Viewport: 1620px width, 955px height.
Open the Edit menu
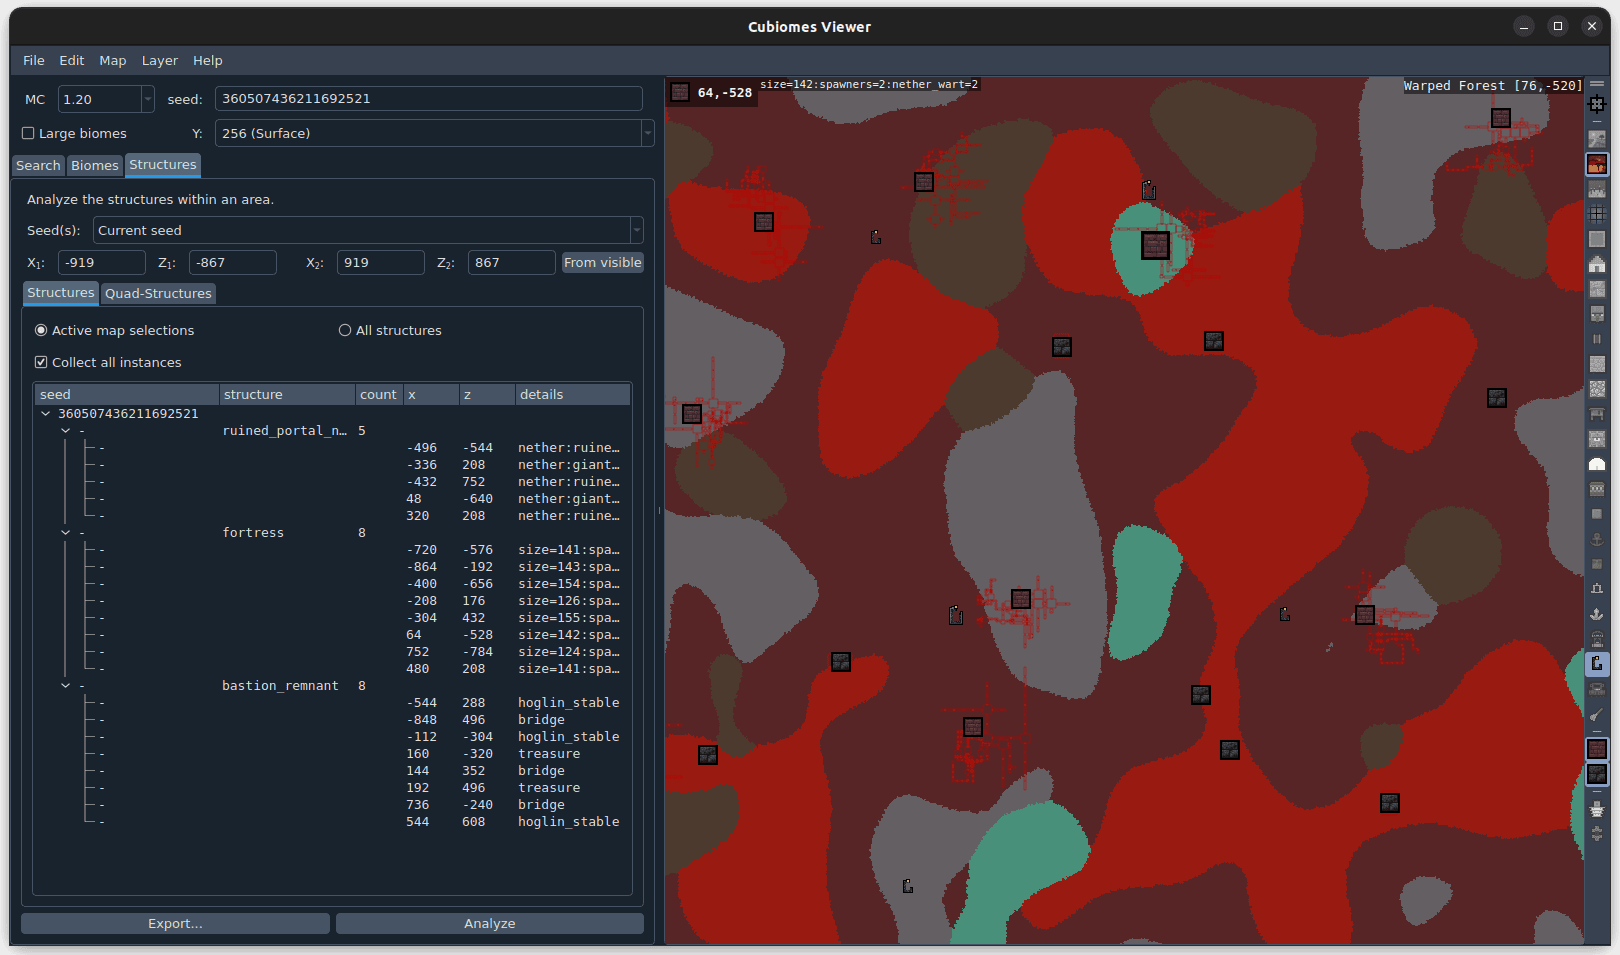coord(72,60)
